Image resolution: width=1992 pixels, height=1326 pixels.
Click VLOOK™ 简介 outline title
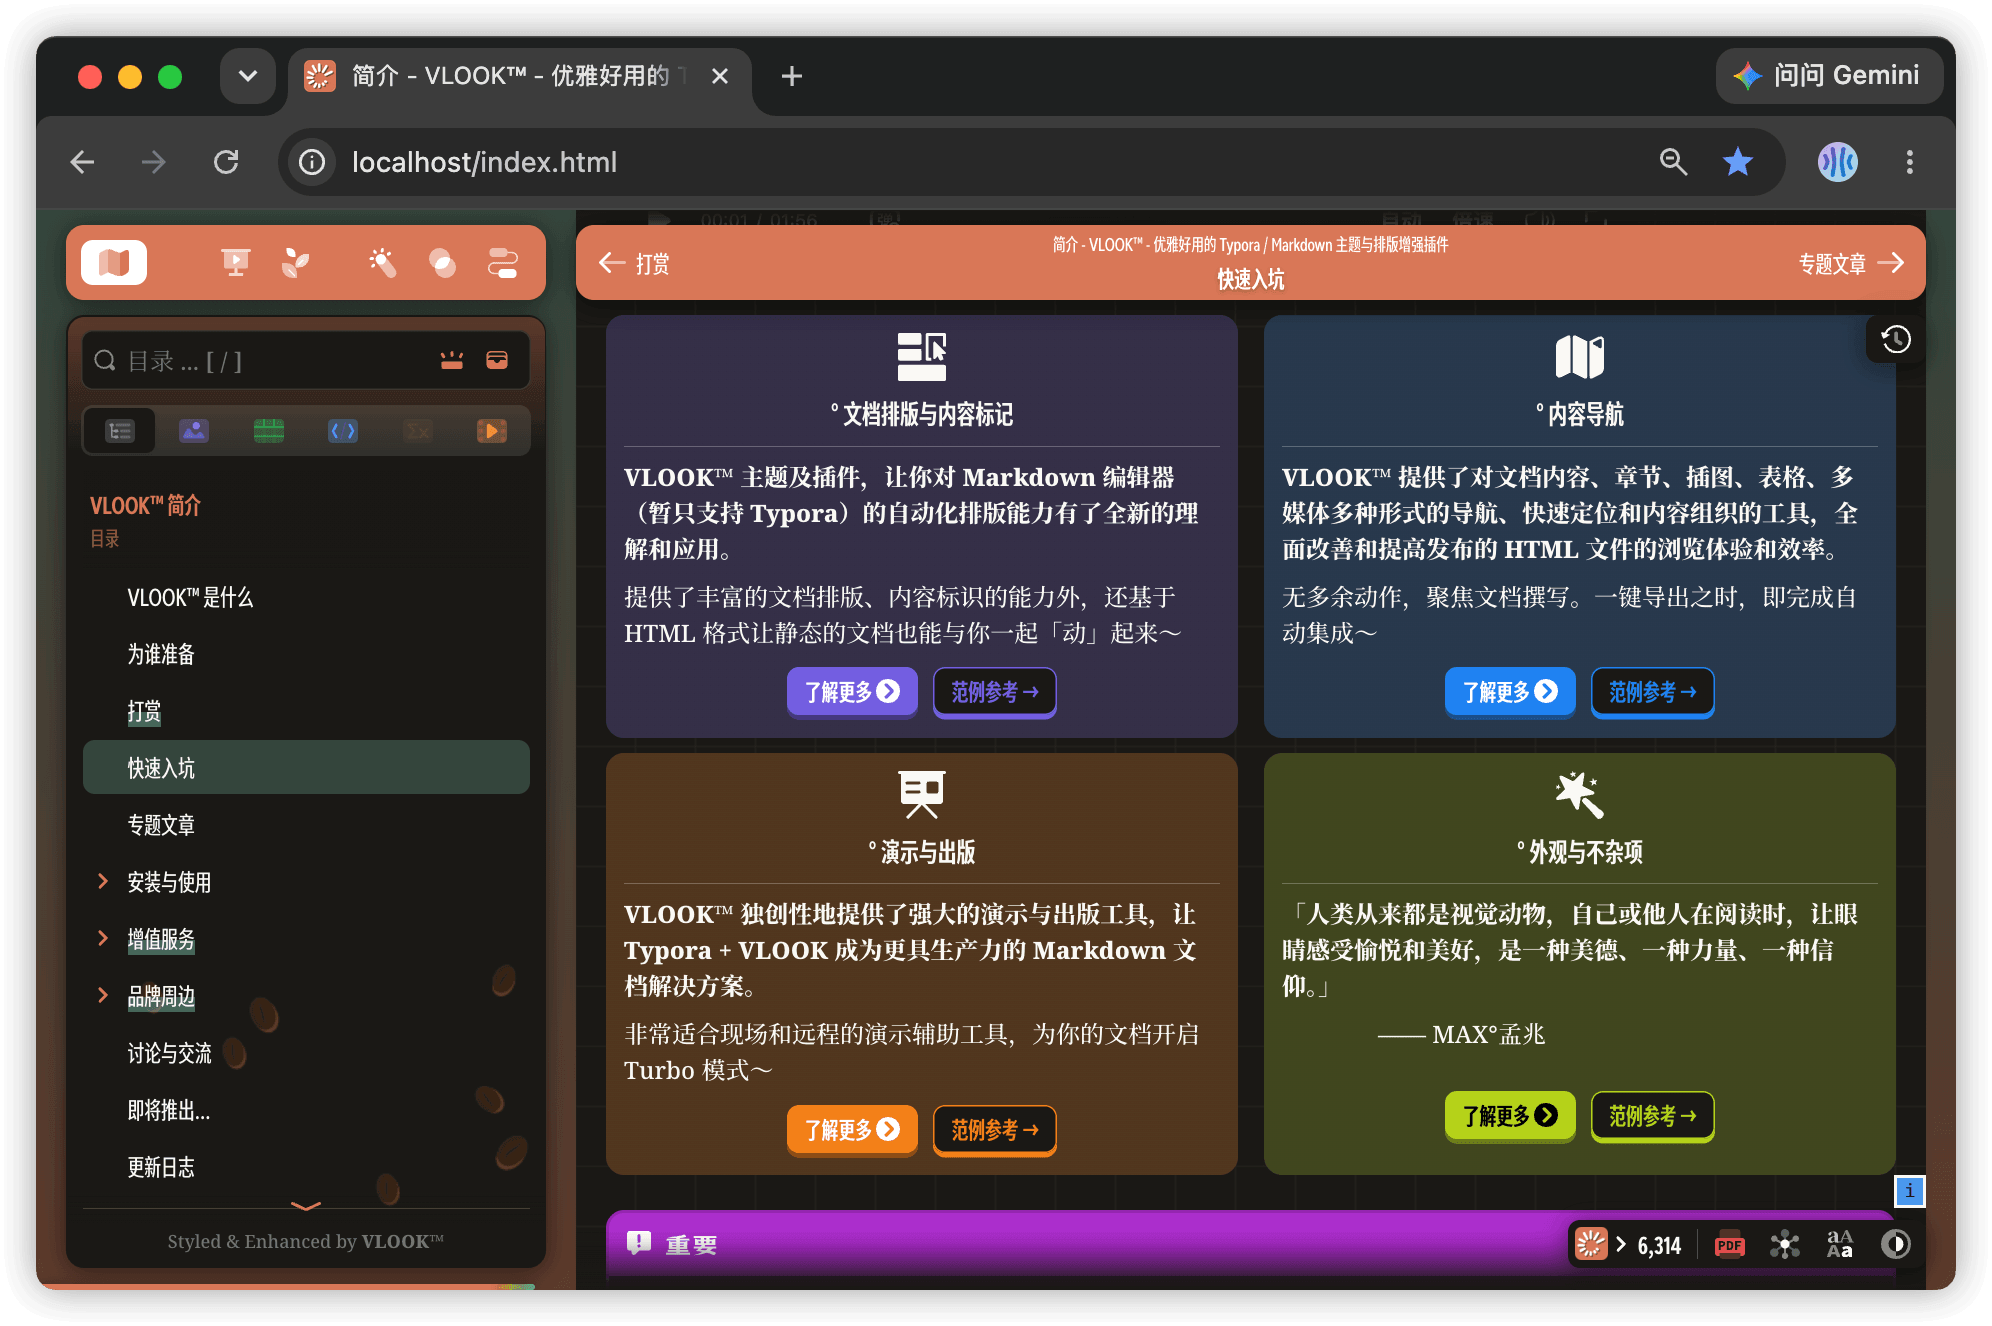[145, 506]
